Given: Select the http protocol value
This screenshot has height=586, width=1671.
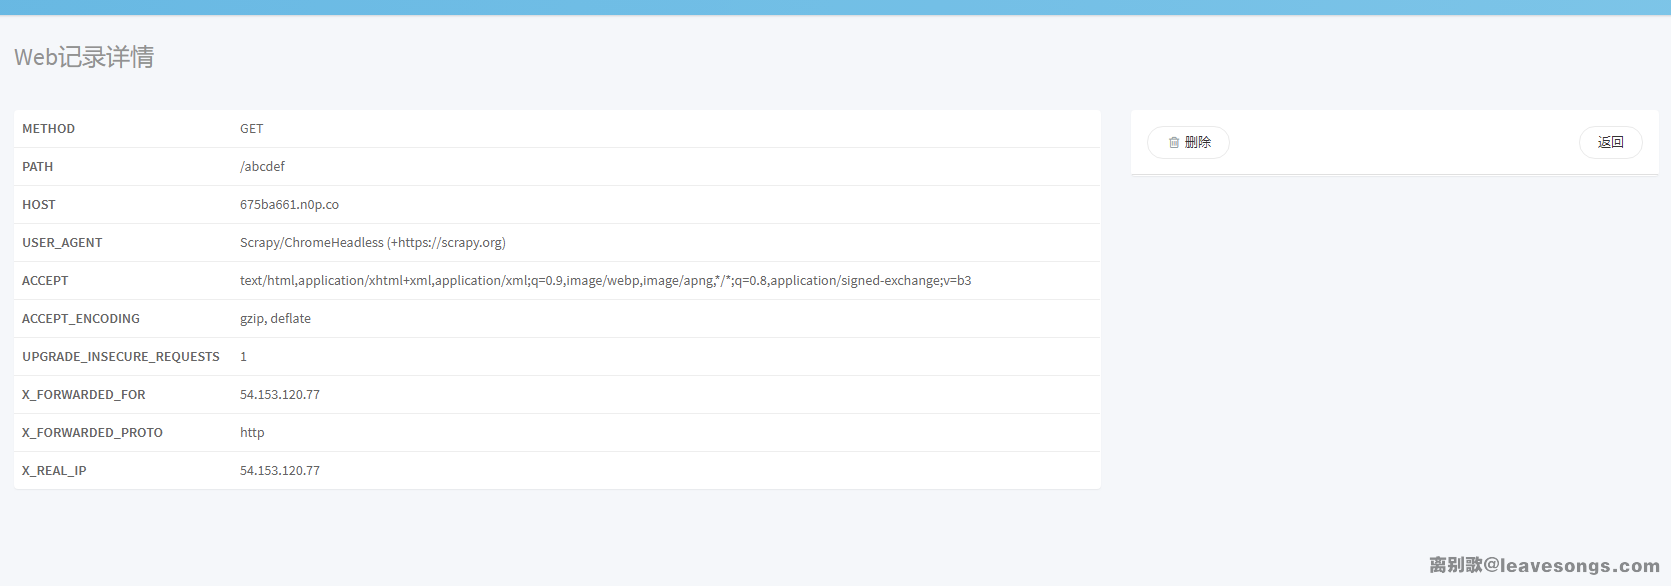Looking at the screenshot, I should [252, 433].
